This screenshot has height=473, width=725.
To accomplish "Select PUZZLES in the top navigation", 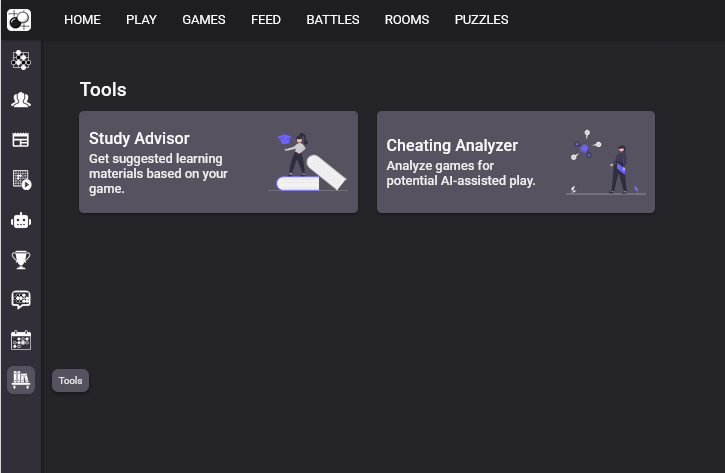I will click(x=481, y=20).
